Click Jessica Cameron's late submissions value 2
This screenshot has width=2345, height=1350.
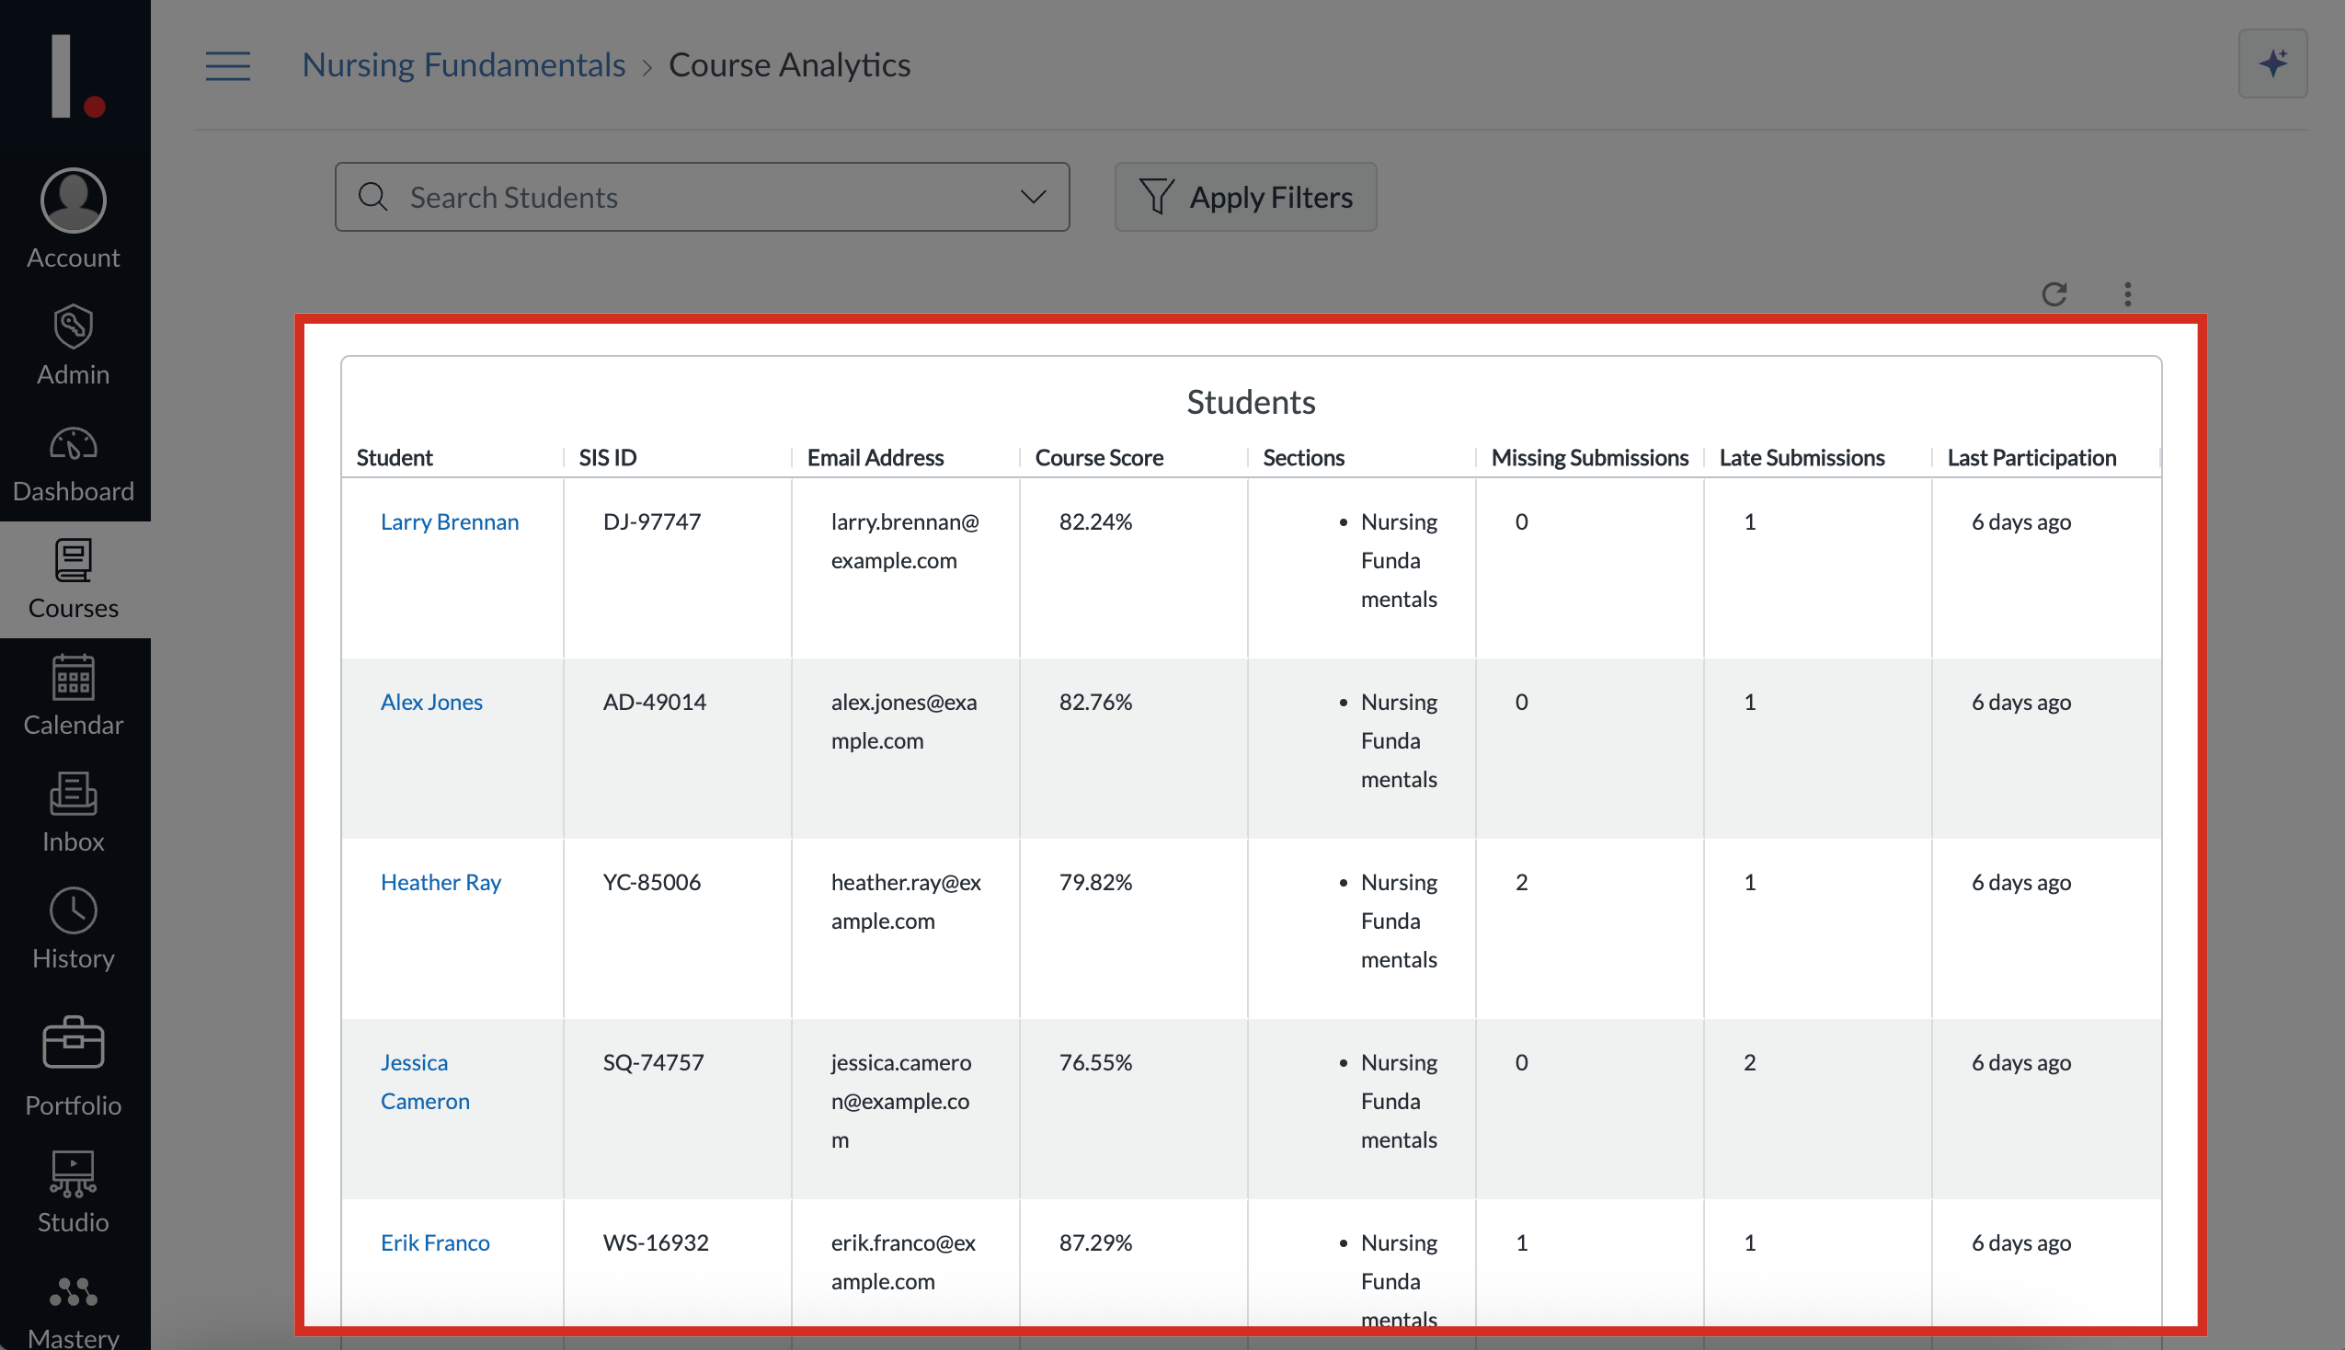tap(1749, 1062)
